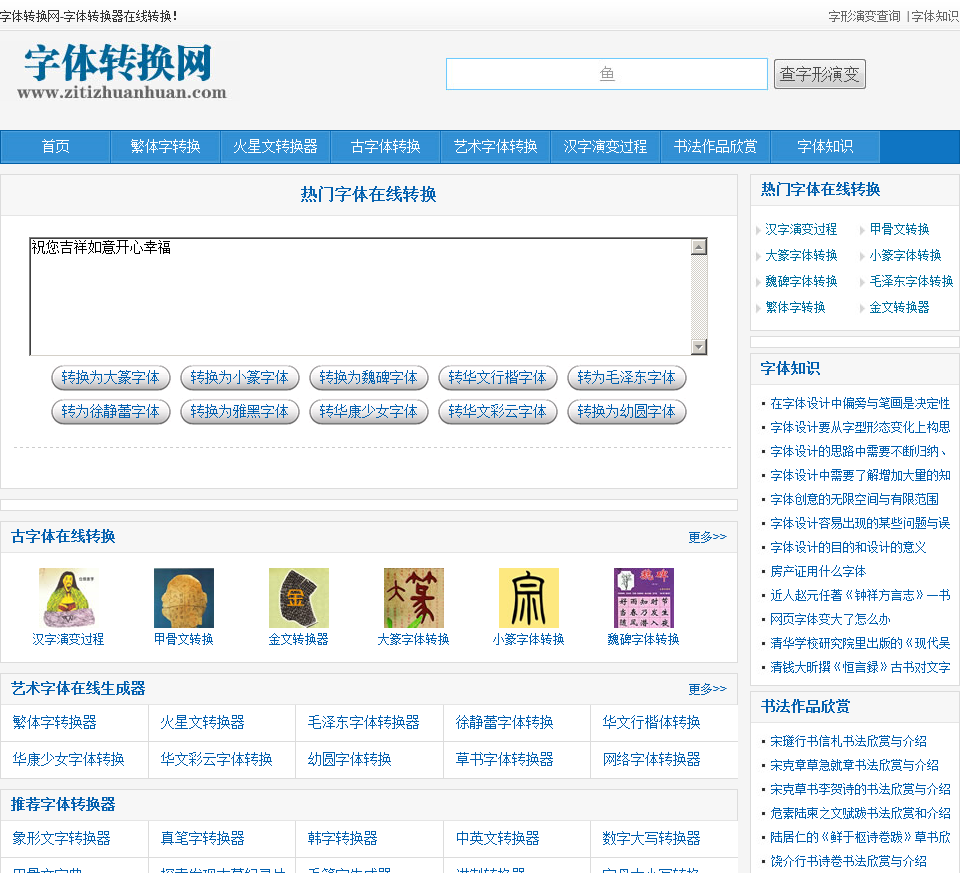Open the 韩字转换器 link

click(x=343, y=839)
